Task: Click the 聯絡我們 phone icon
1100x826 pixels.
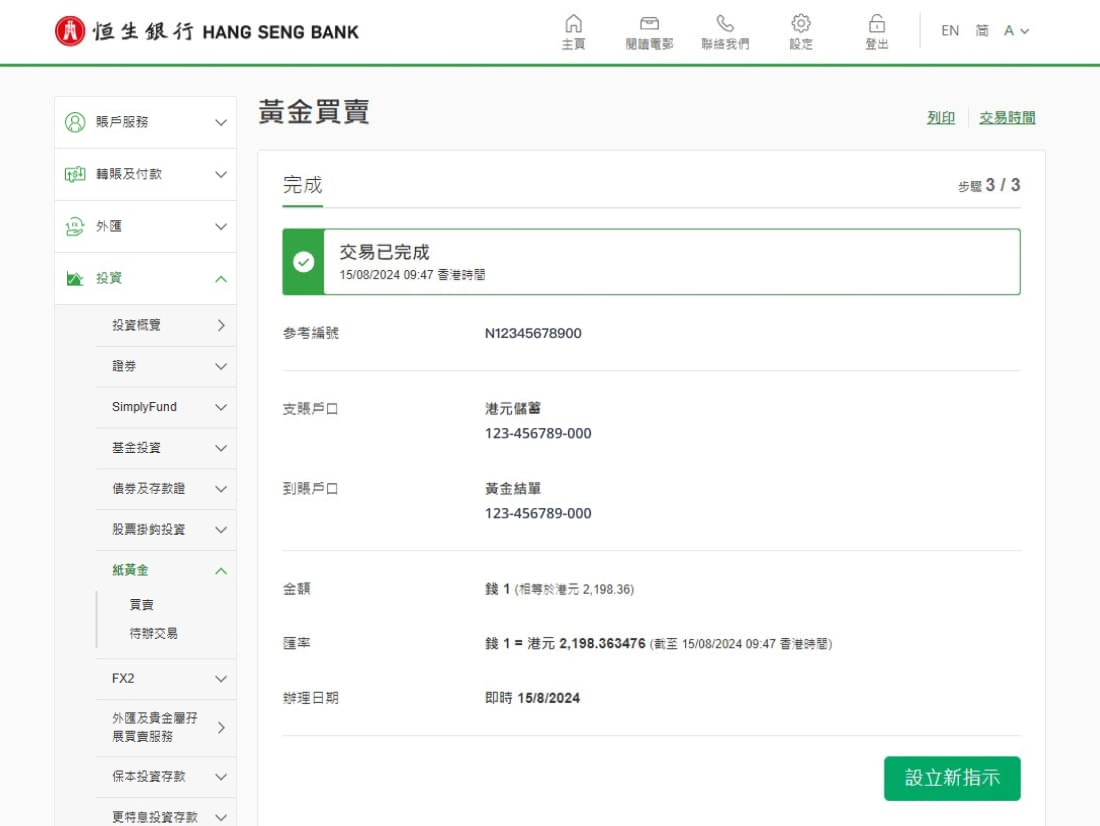Action: (x=725, y=24)
